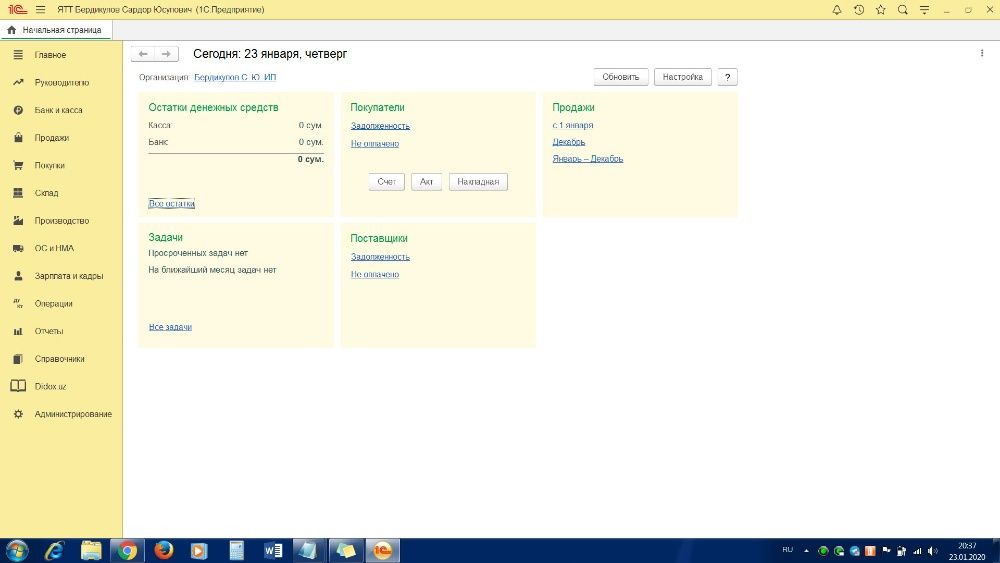
Task: Open Firefox from taskbar
Action: coord(164,550)
